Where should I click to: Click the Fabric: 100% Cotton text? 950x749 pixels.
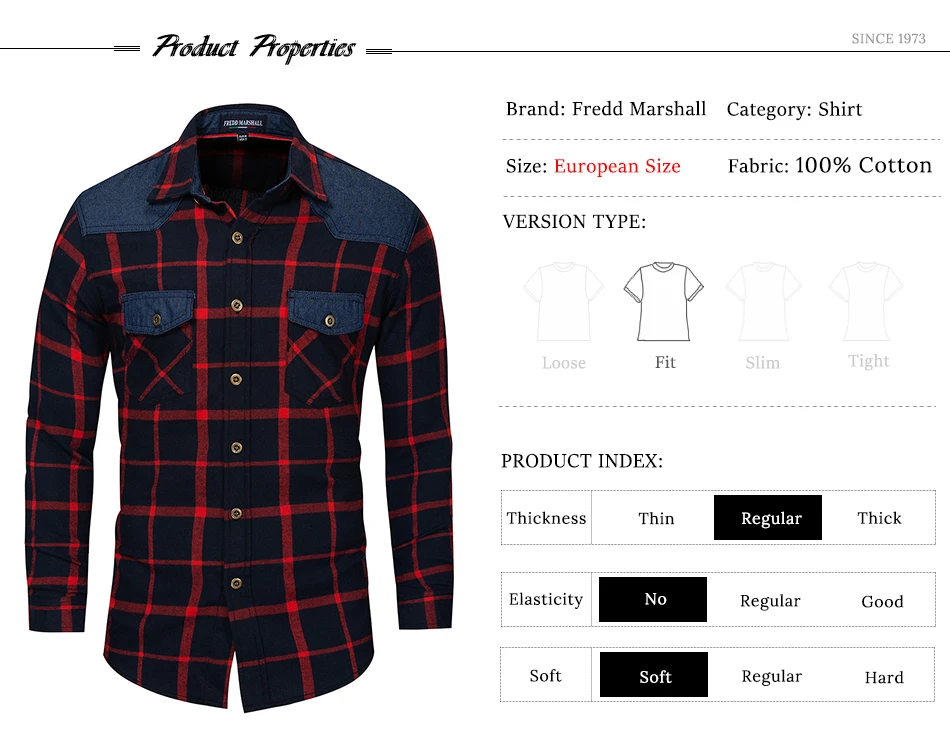(x=829, y=165)
